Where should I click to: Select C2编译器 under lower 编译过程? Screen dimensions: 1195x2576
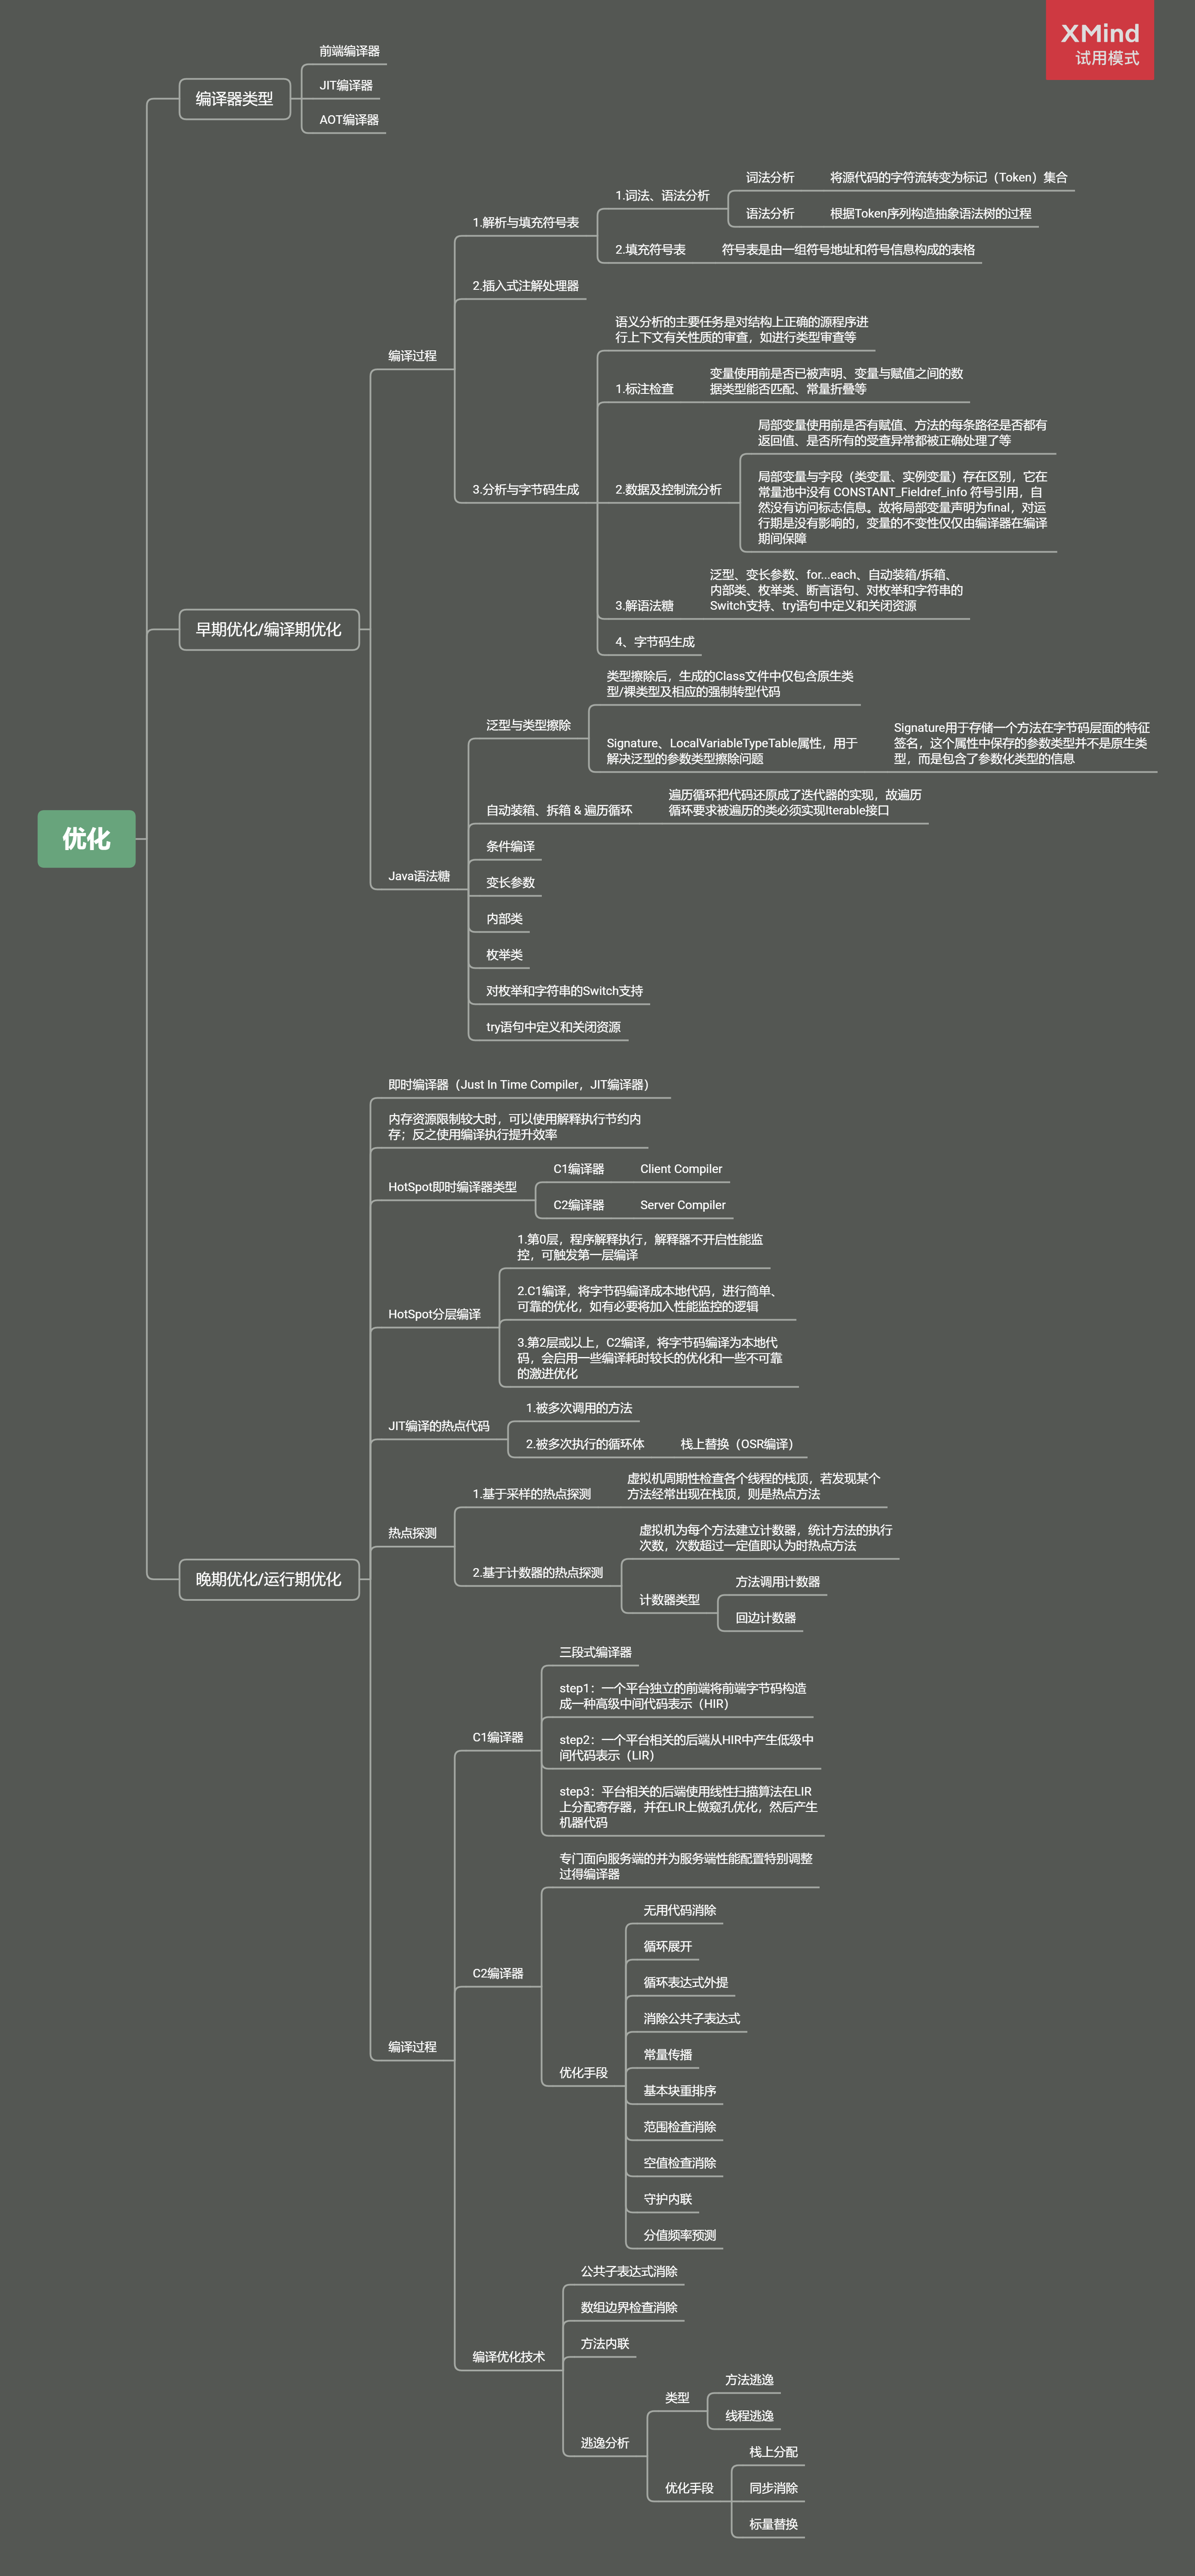tap(498, 1973)
